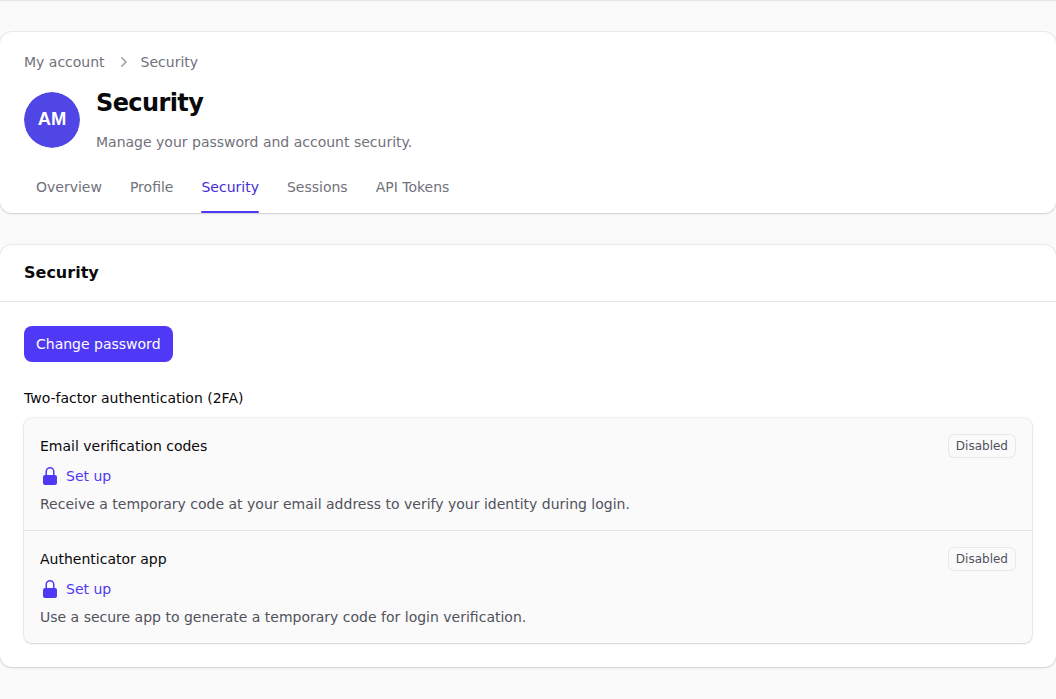1056x699 pixels.
Task: Open My account breadcrumb link
Action: [x=65, y=62]
